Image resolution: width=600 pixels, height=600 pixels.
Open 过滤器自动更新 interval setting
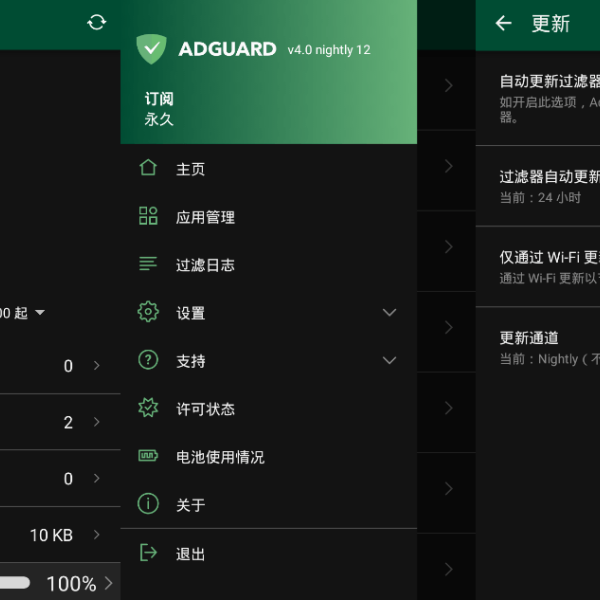[x=538, y=186]
